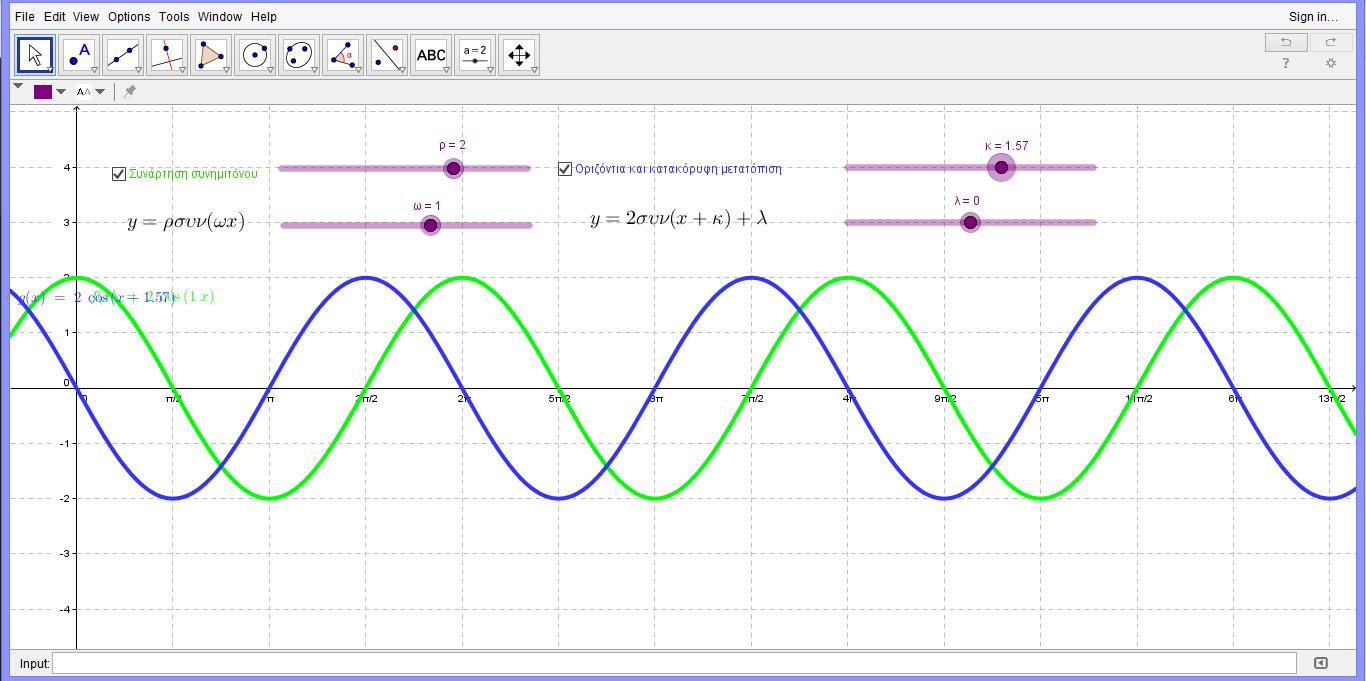Image resolution: width=1366 pixels, height=681 pixels.
Task: Click the formula y = 2συν(x+κ)+λ
Action: tap(679, 219)
